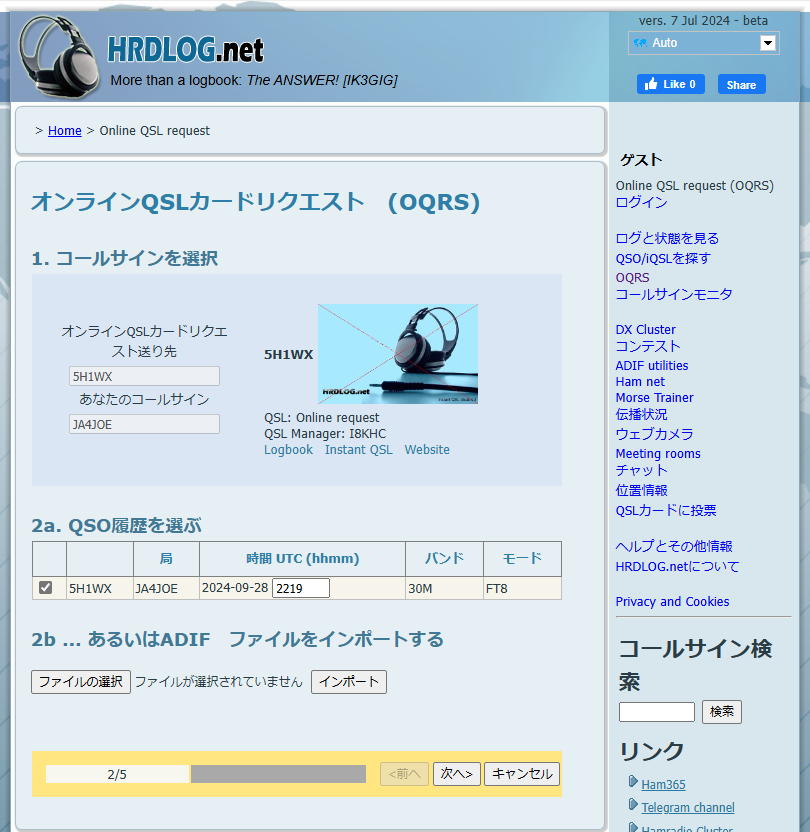810x832 pixels.
Task: Open Privacy and Cookies link
Action: (672, 602)
